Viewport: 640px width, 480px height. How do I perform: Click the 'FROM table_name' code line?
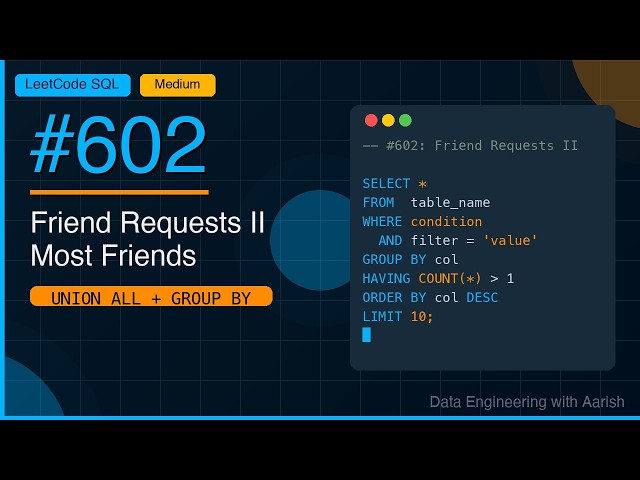(426, 202)
